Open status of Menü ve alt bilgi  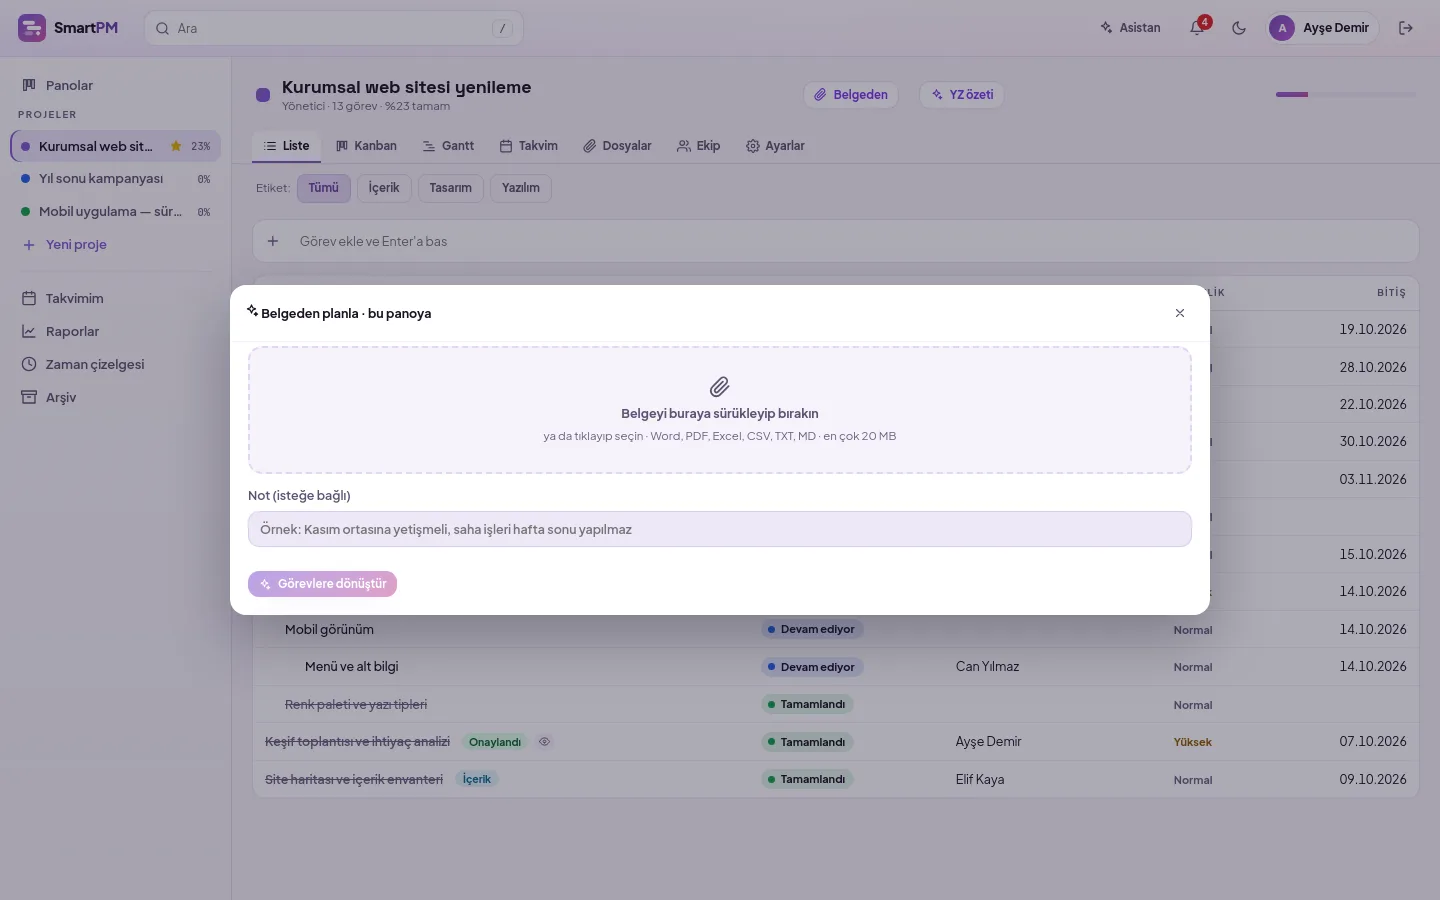pyautogui.click(x=812, y=667)
